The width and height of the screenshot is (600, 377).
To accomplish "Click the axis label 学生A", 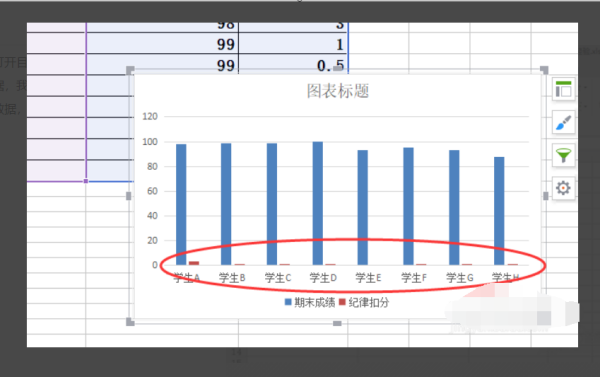I will (x=186, y=278).
